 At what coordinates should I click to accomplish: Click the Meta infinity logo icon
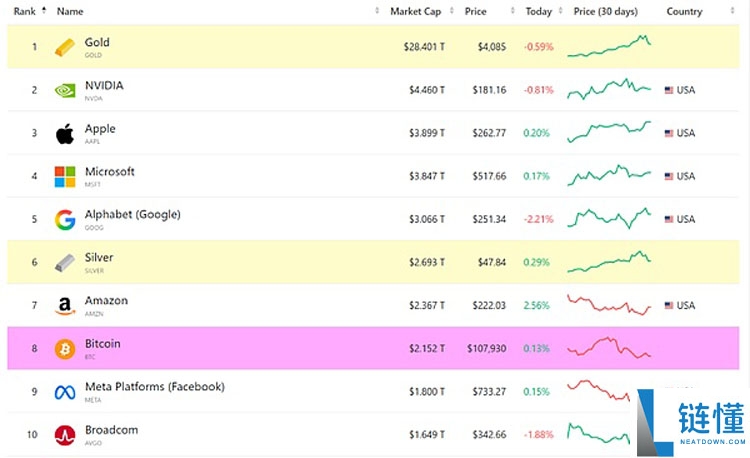point(65,393)
